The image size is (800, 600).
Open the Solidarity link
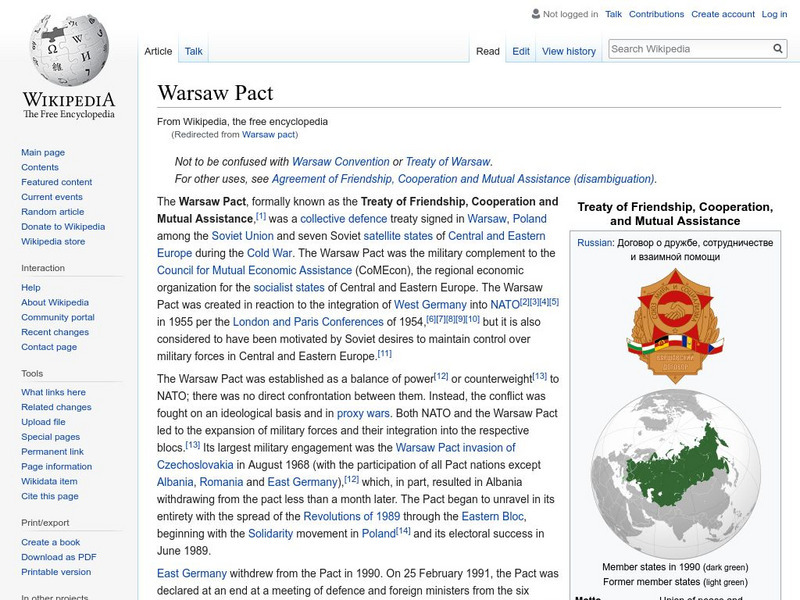tap(270, 534)
